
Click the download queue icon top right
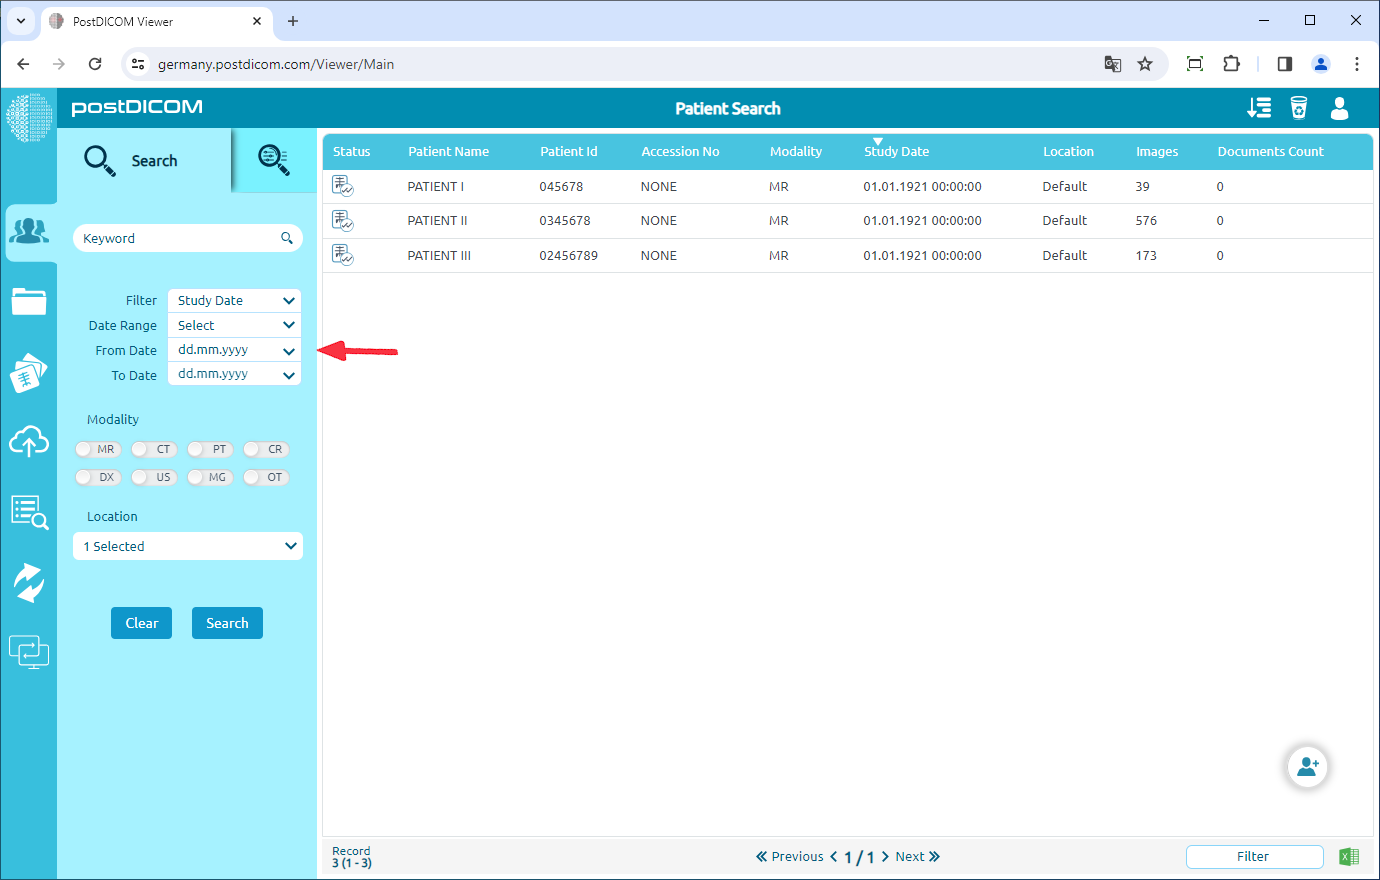1259,108
